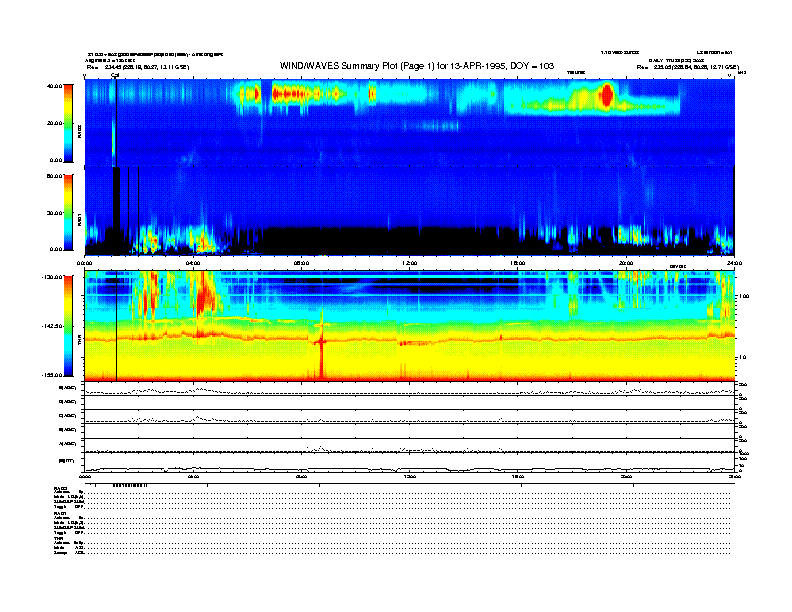
Task: Click the 24:00 time label under RAD1 panel
Action: click(x=734, y=263)
